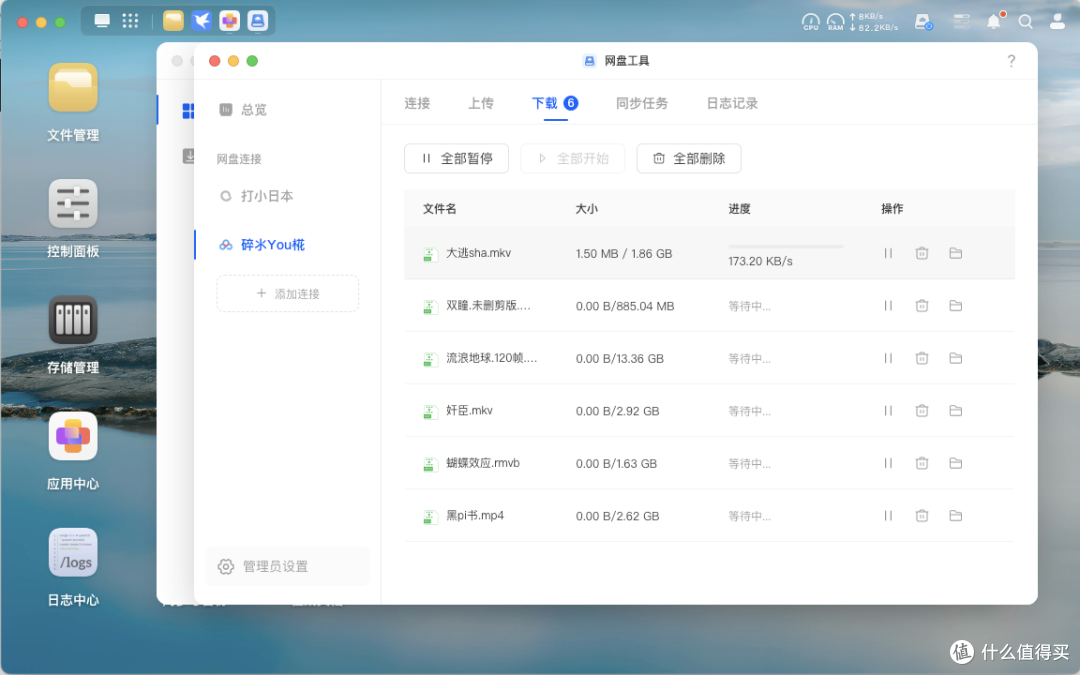1080x675 pixels.
Task: Delete the 蝴蝶效应.rmvb download task
Action: (922, 463)
